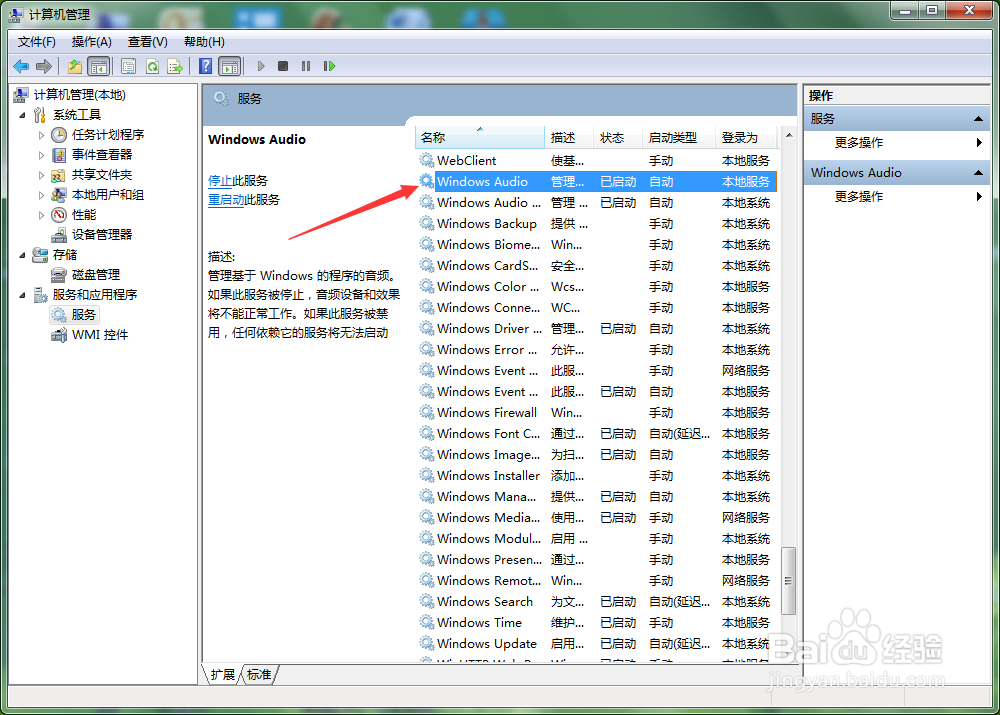
Task: Select the Windows Driver ... service row
Action: pos(596,329)
